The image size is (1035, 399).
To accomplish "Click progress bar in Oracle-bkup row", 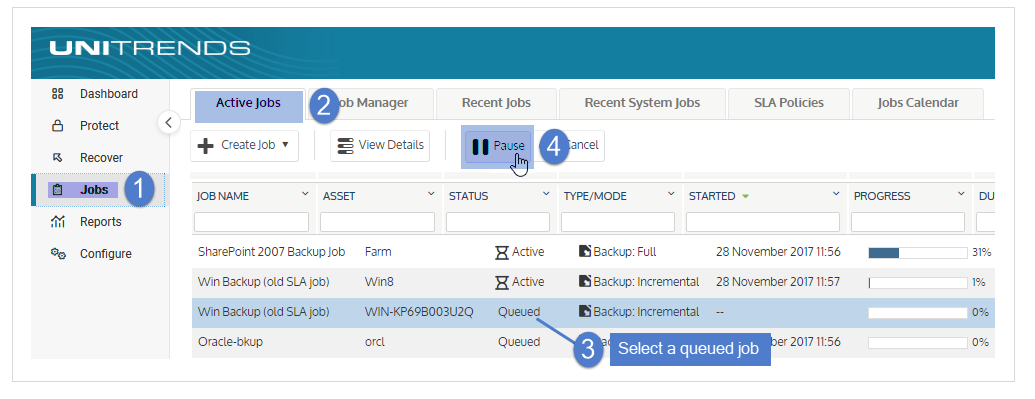I will point(918,343).
